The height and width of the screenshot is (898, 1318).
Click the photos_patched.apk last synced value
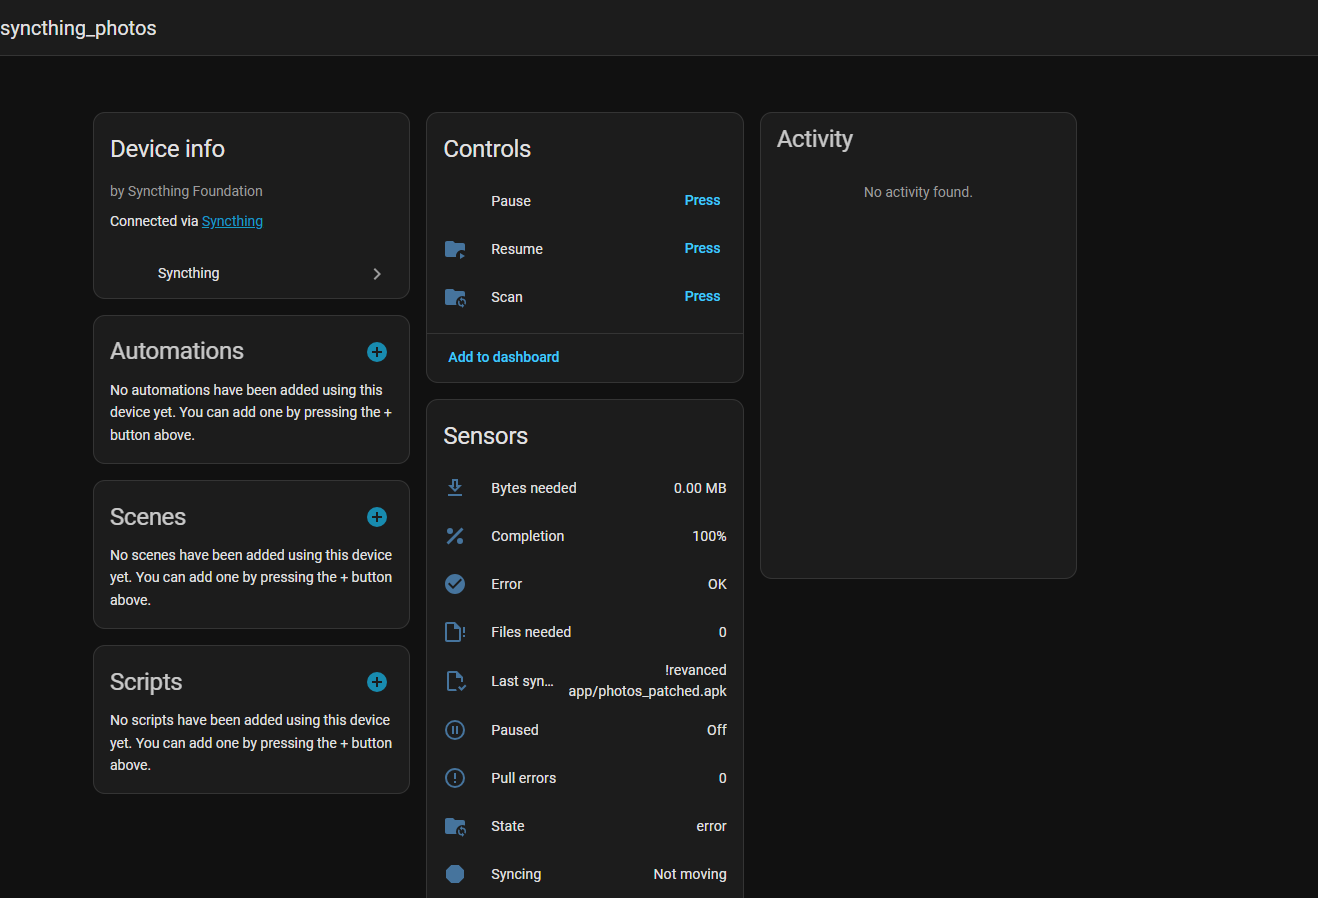pyautogui.click(x=647, y=681)
